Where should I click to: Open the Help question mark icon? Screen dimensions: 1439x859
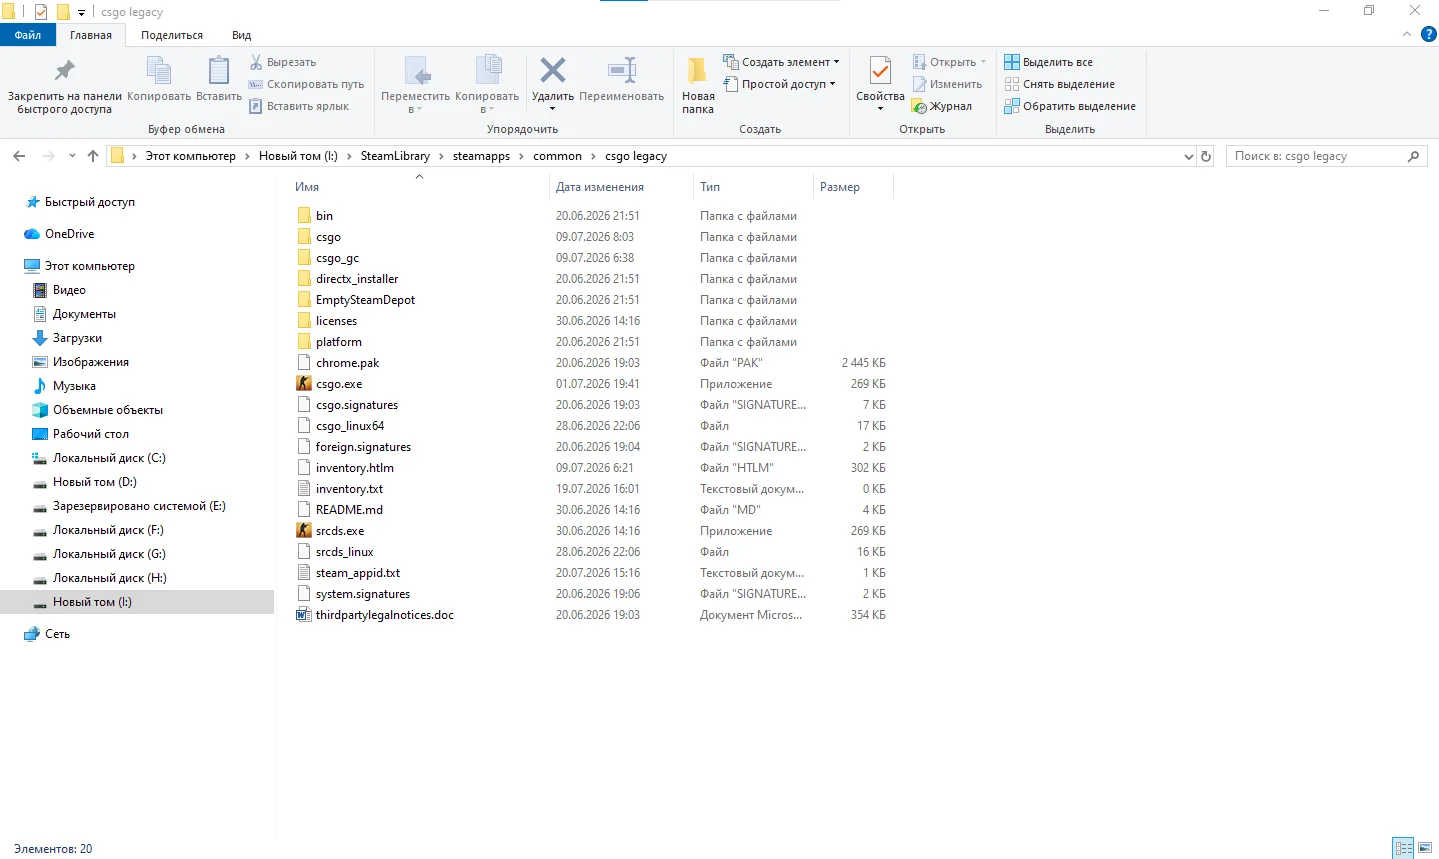pos(1429,34)
